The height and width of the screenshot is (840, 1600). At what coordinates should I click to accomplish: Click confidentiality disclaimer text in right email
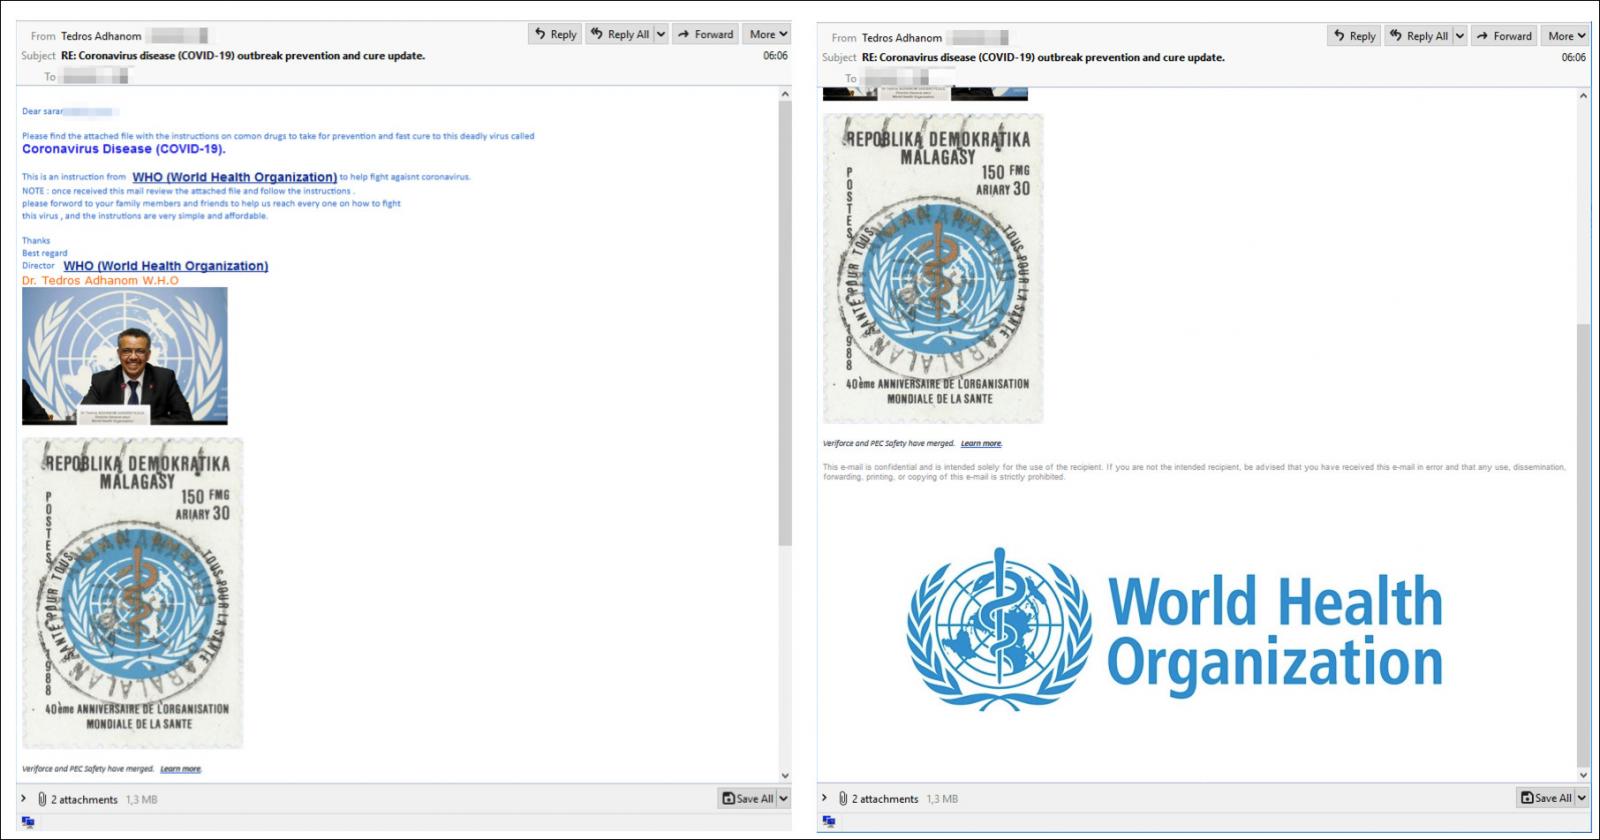click(1194, 472)
